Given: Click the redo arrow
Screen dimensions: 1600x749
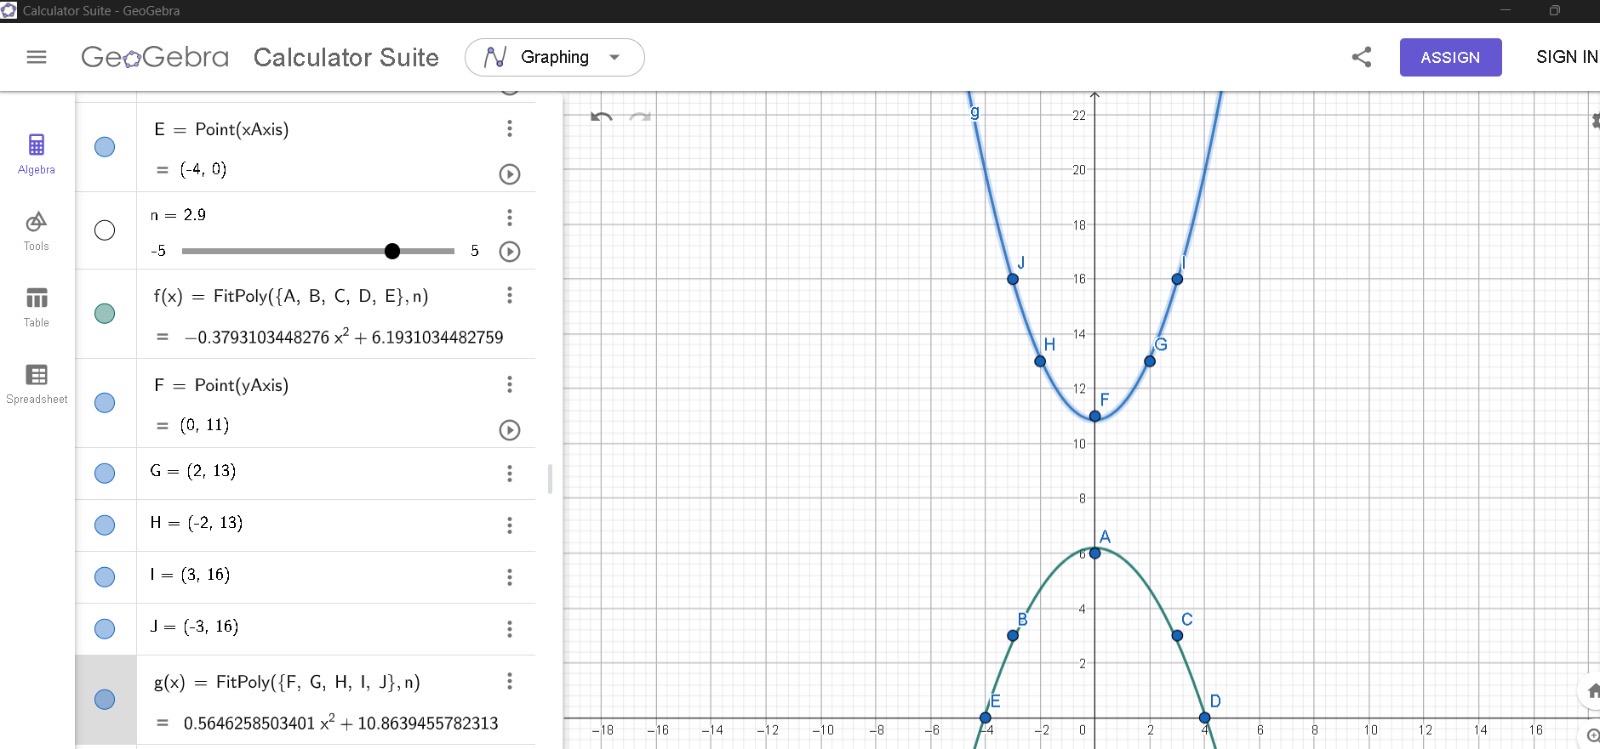Looking at the screenshot, I should point(640,117).
